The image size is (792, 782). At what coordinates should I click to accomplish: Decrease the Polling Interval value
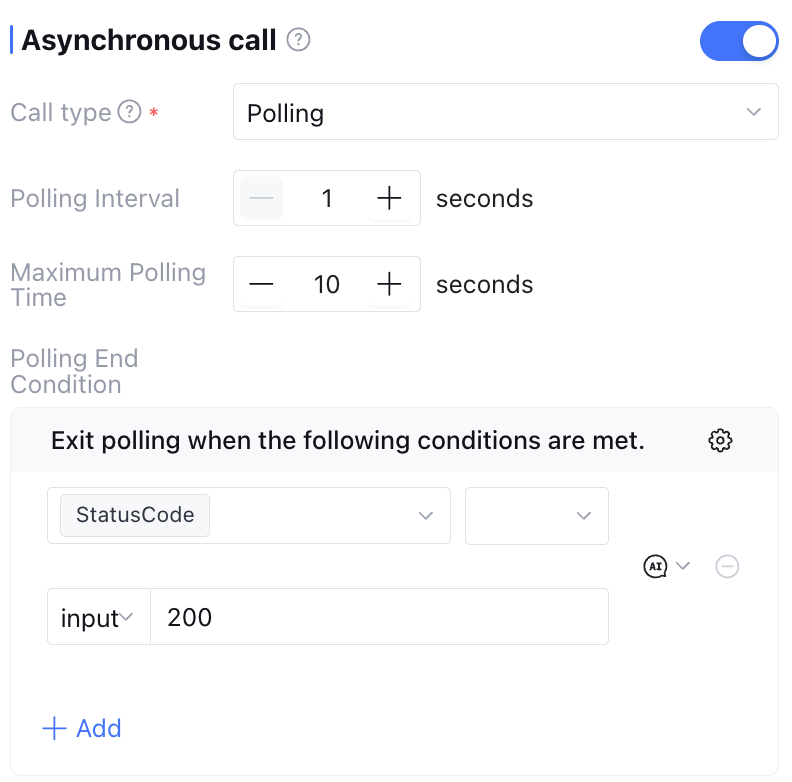pos(261,198)
